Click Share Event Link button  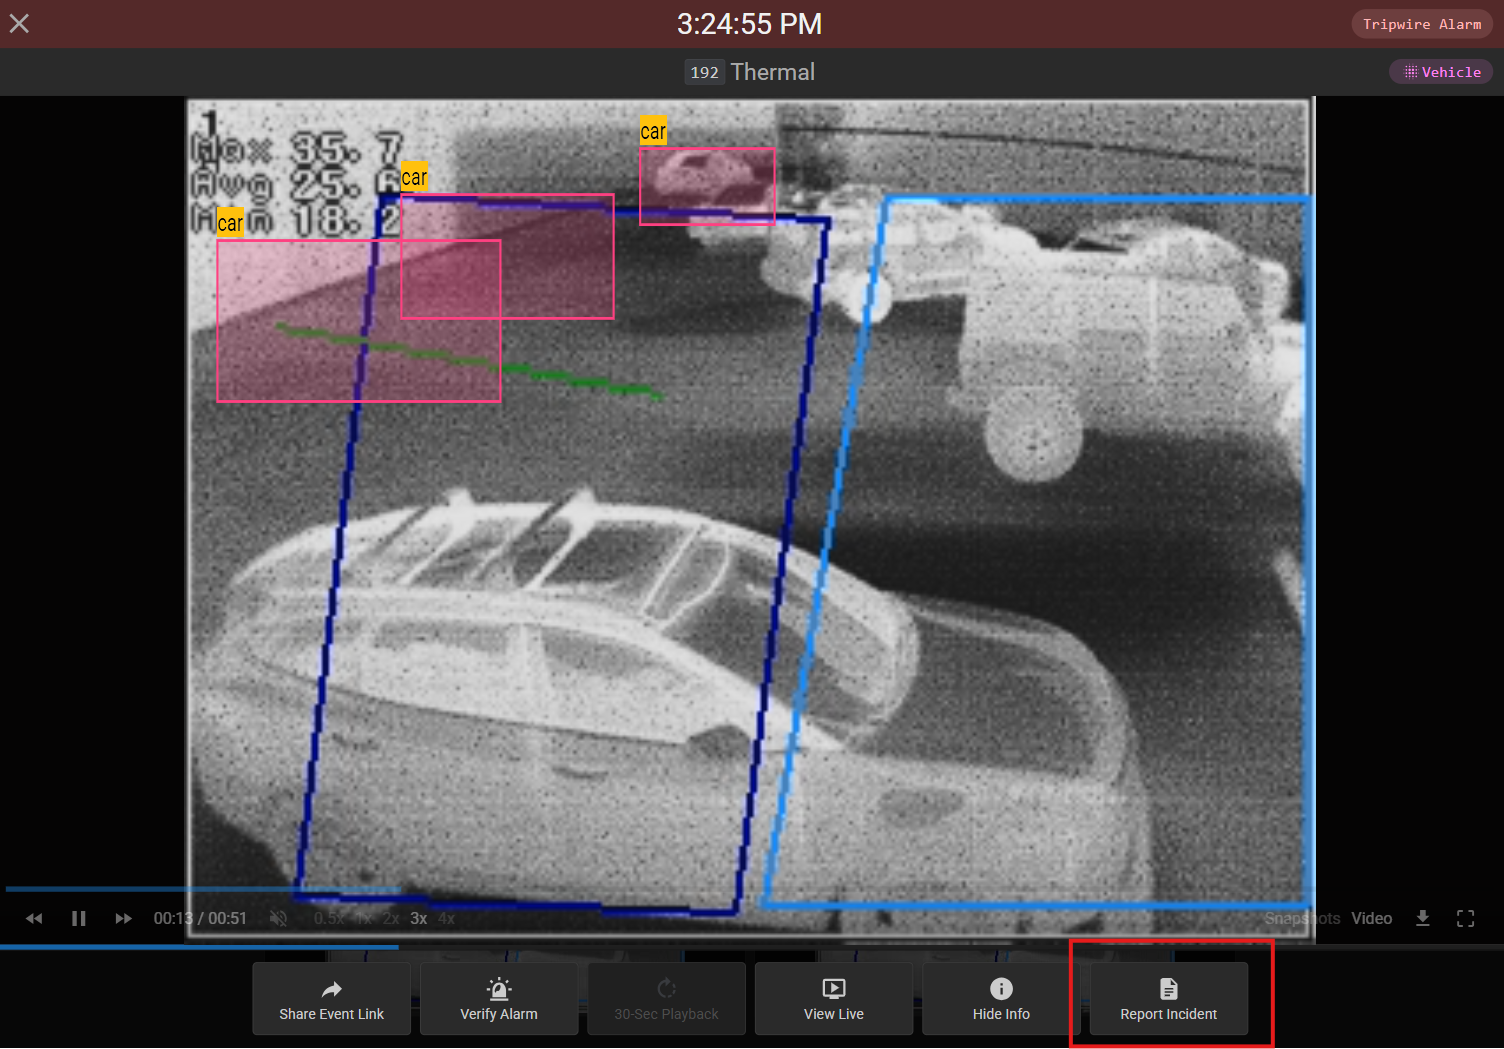point(331,999)
